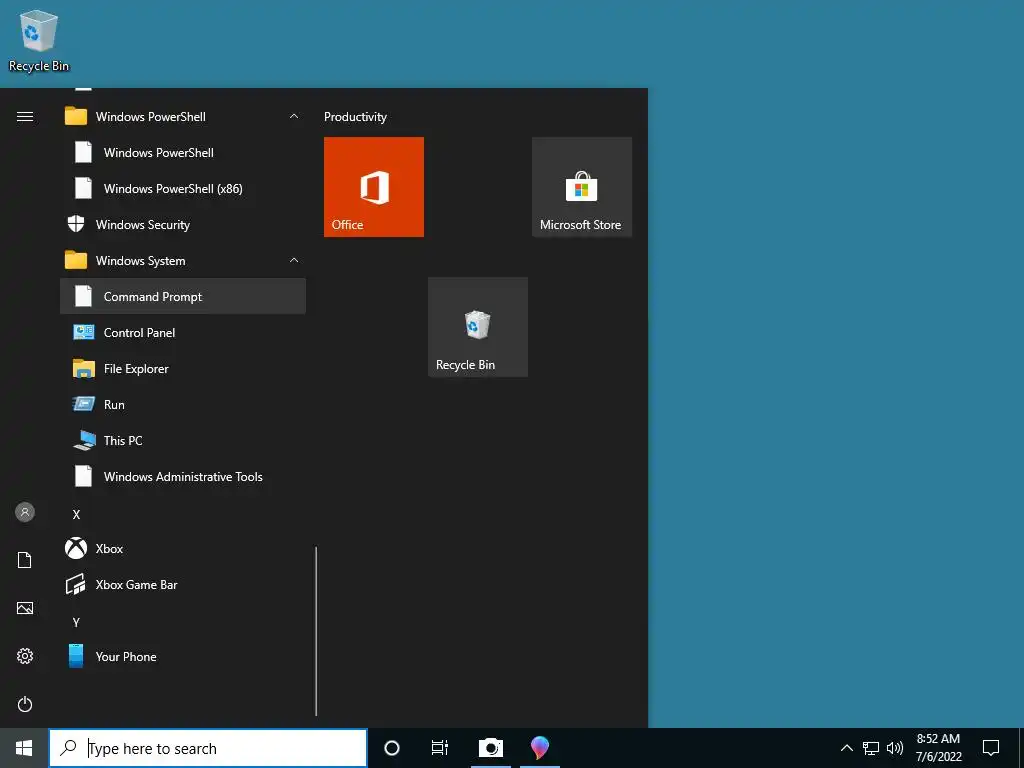Open Documents from Start sidebar
1024x768 pixels.
pos(25,560)
